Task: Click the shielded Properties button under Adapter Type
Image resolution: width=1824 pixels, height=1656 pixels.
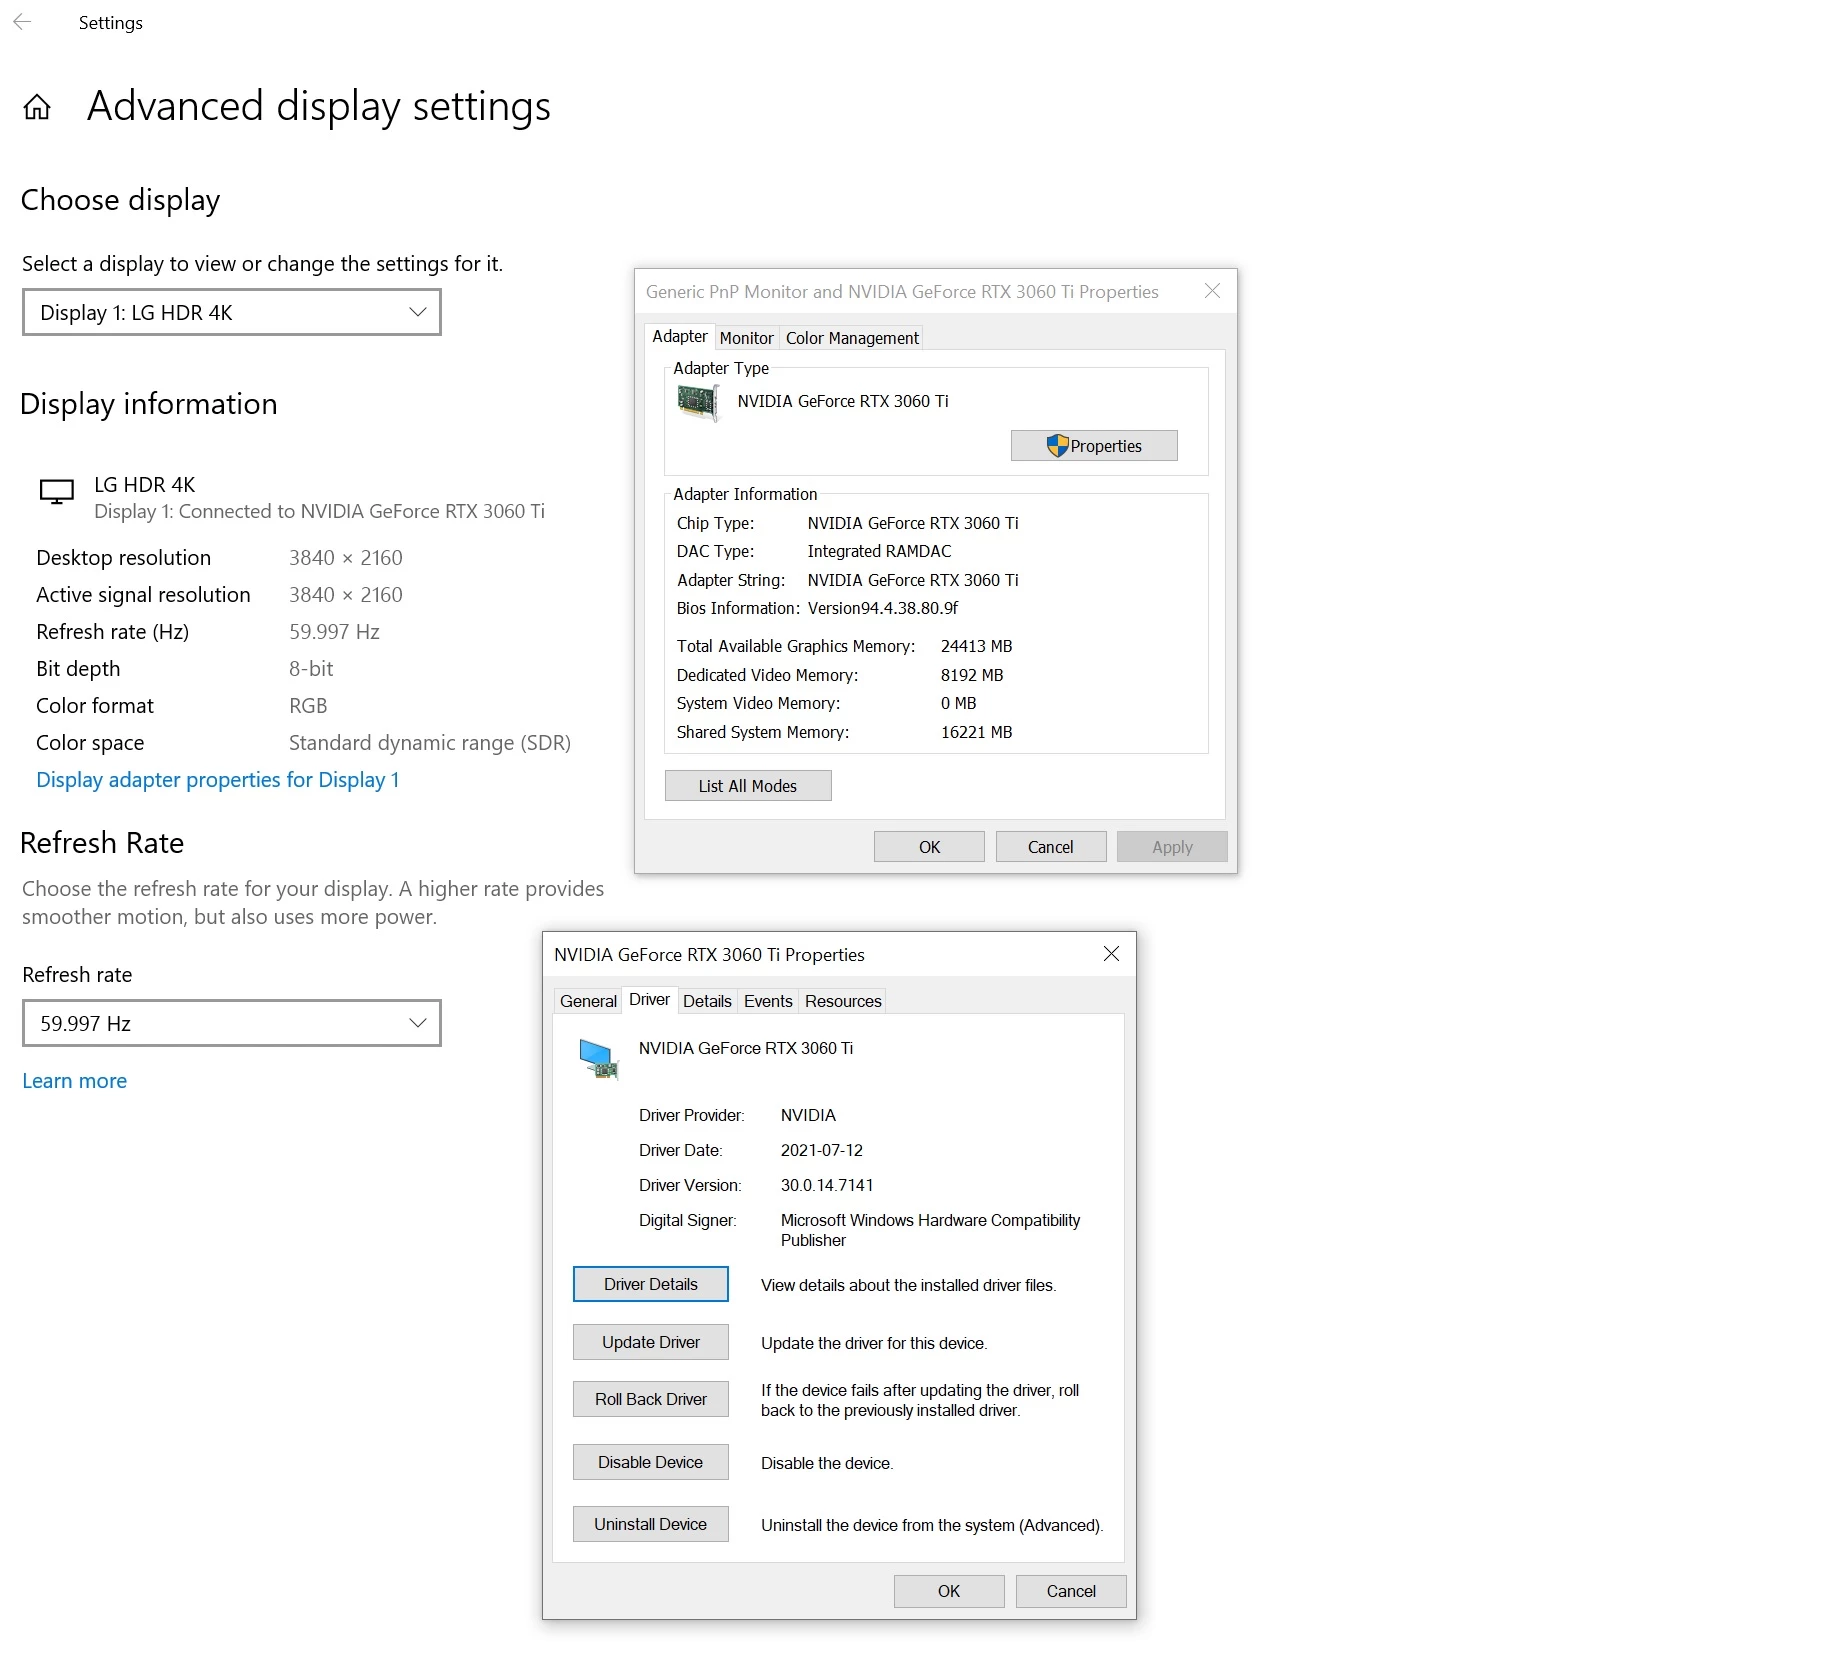Action: coord(1094,446)
